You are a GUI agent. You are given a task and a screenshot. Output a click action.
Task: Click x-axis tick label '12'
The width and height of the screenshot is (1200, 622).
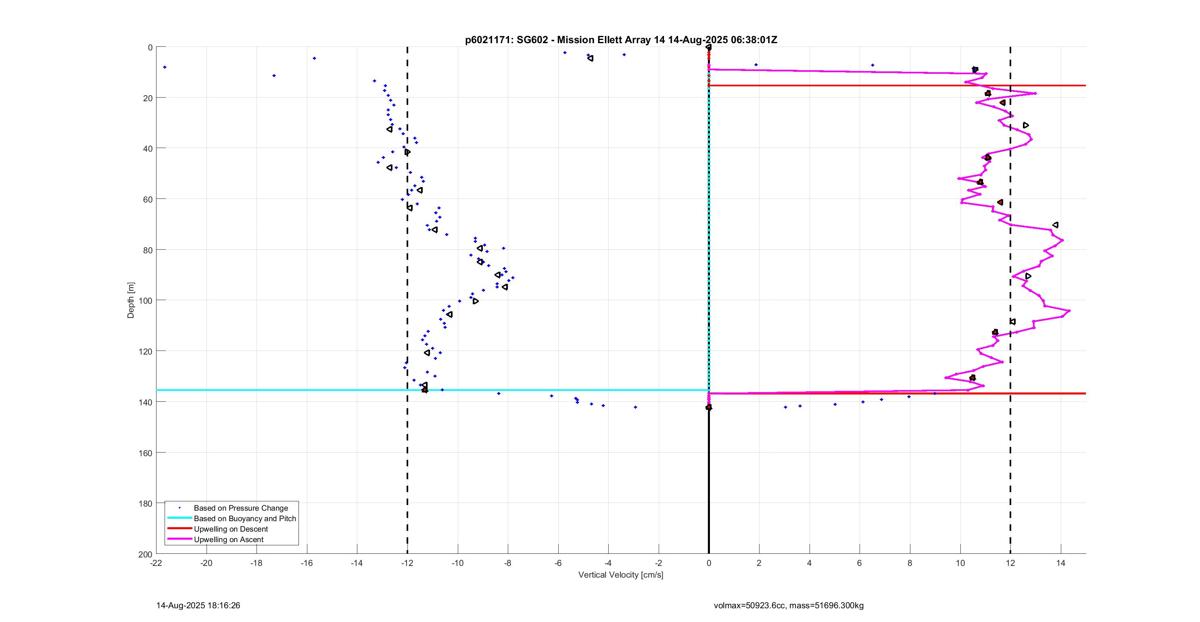point(1010,563)
